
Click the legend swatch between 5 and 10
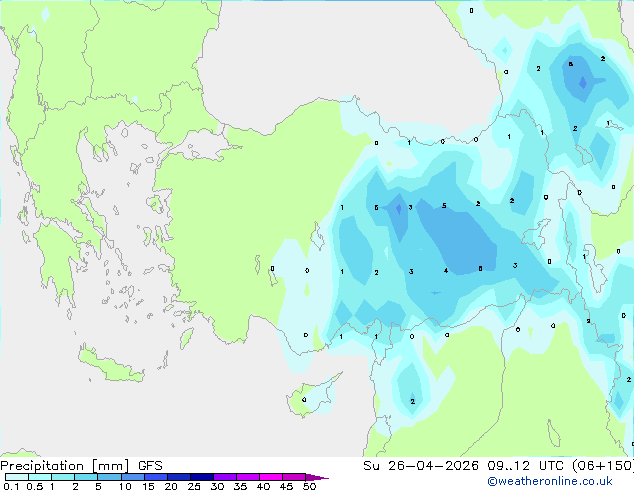pos(109,477)
